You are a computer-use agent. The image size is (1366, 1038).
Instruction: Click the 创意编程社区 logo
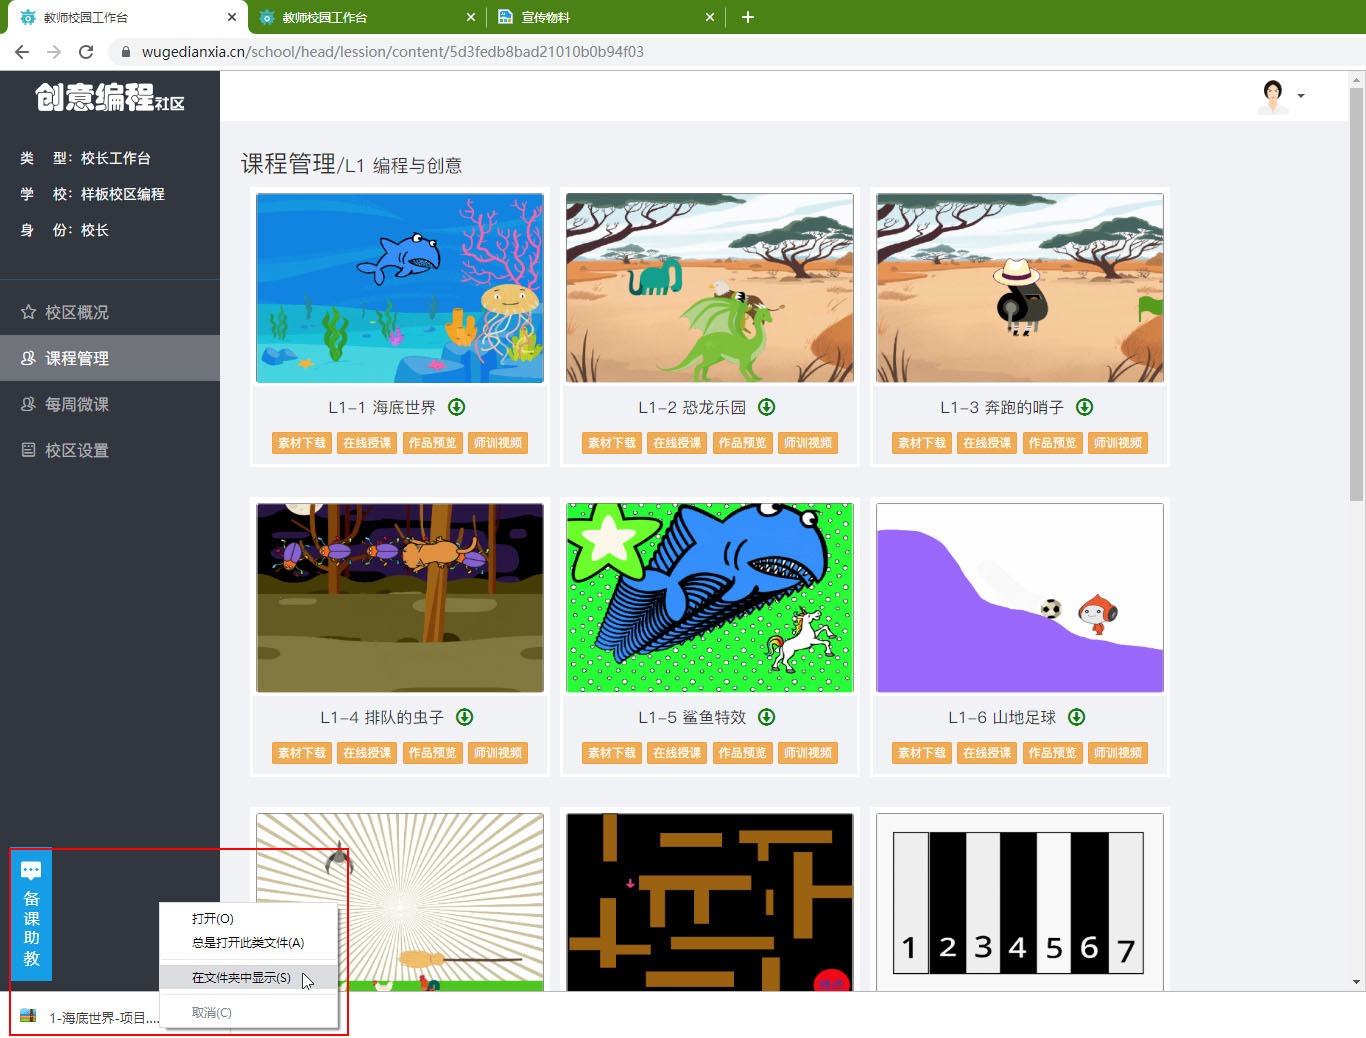click(x=110, y=98)
